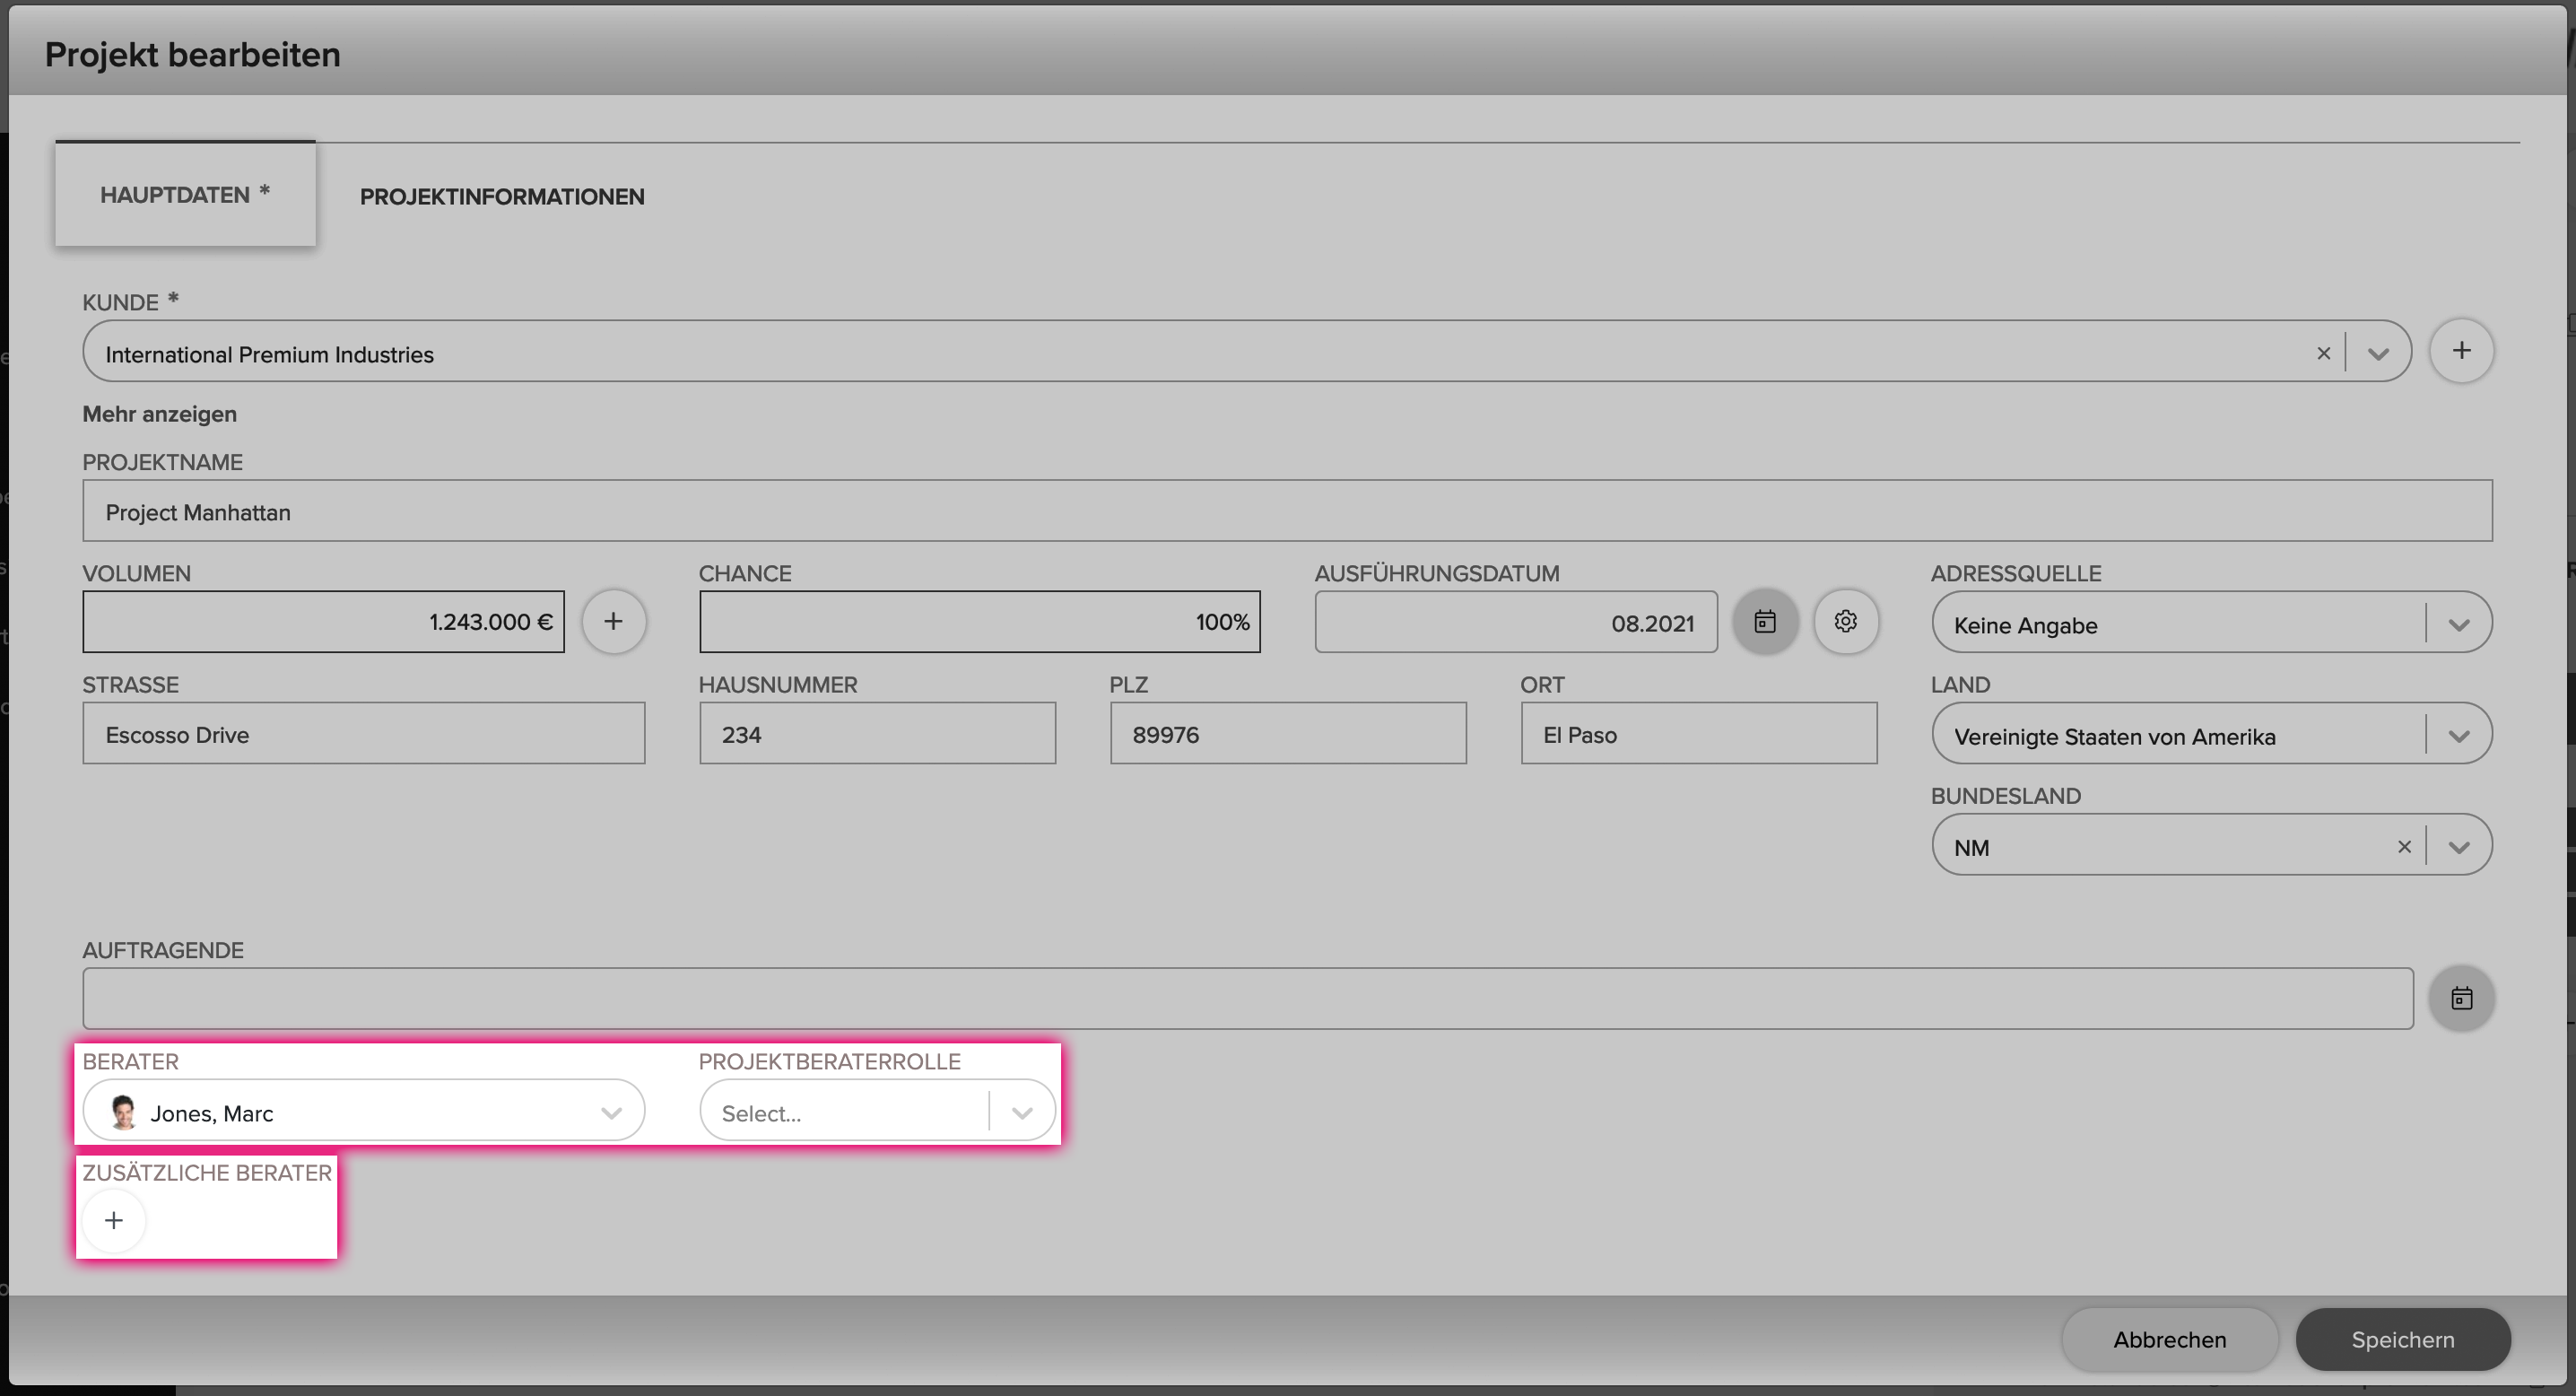The width and height of the screenshot is (2576, 1396).
Task: Clear the Bundesland NM selection
Action: (x=2404, y=847)
